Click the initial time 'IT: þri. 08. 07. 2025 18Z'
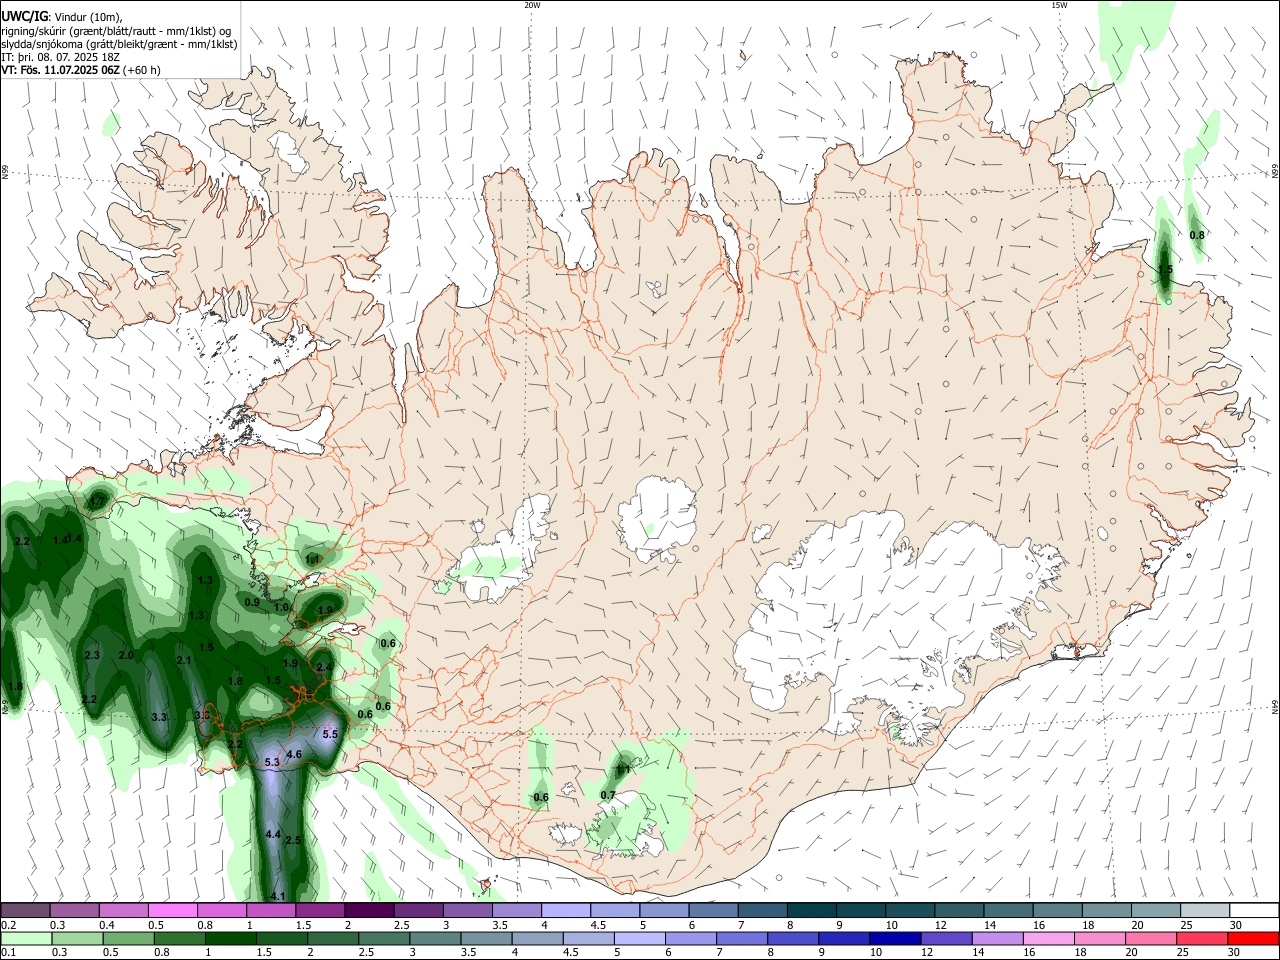1280x960 pixels. point(62,57)
